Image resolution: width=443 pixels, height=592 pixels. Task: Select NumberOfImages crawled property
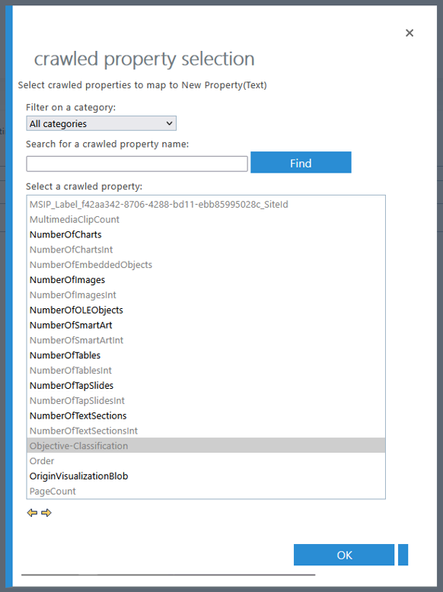[x=206, y=280]
